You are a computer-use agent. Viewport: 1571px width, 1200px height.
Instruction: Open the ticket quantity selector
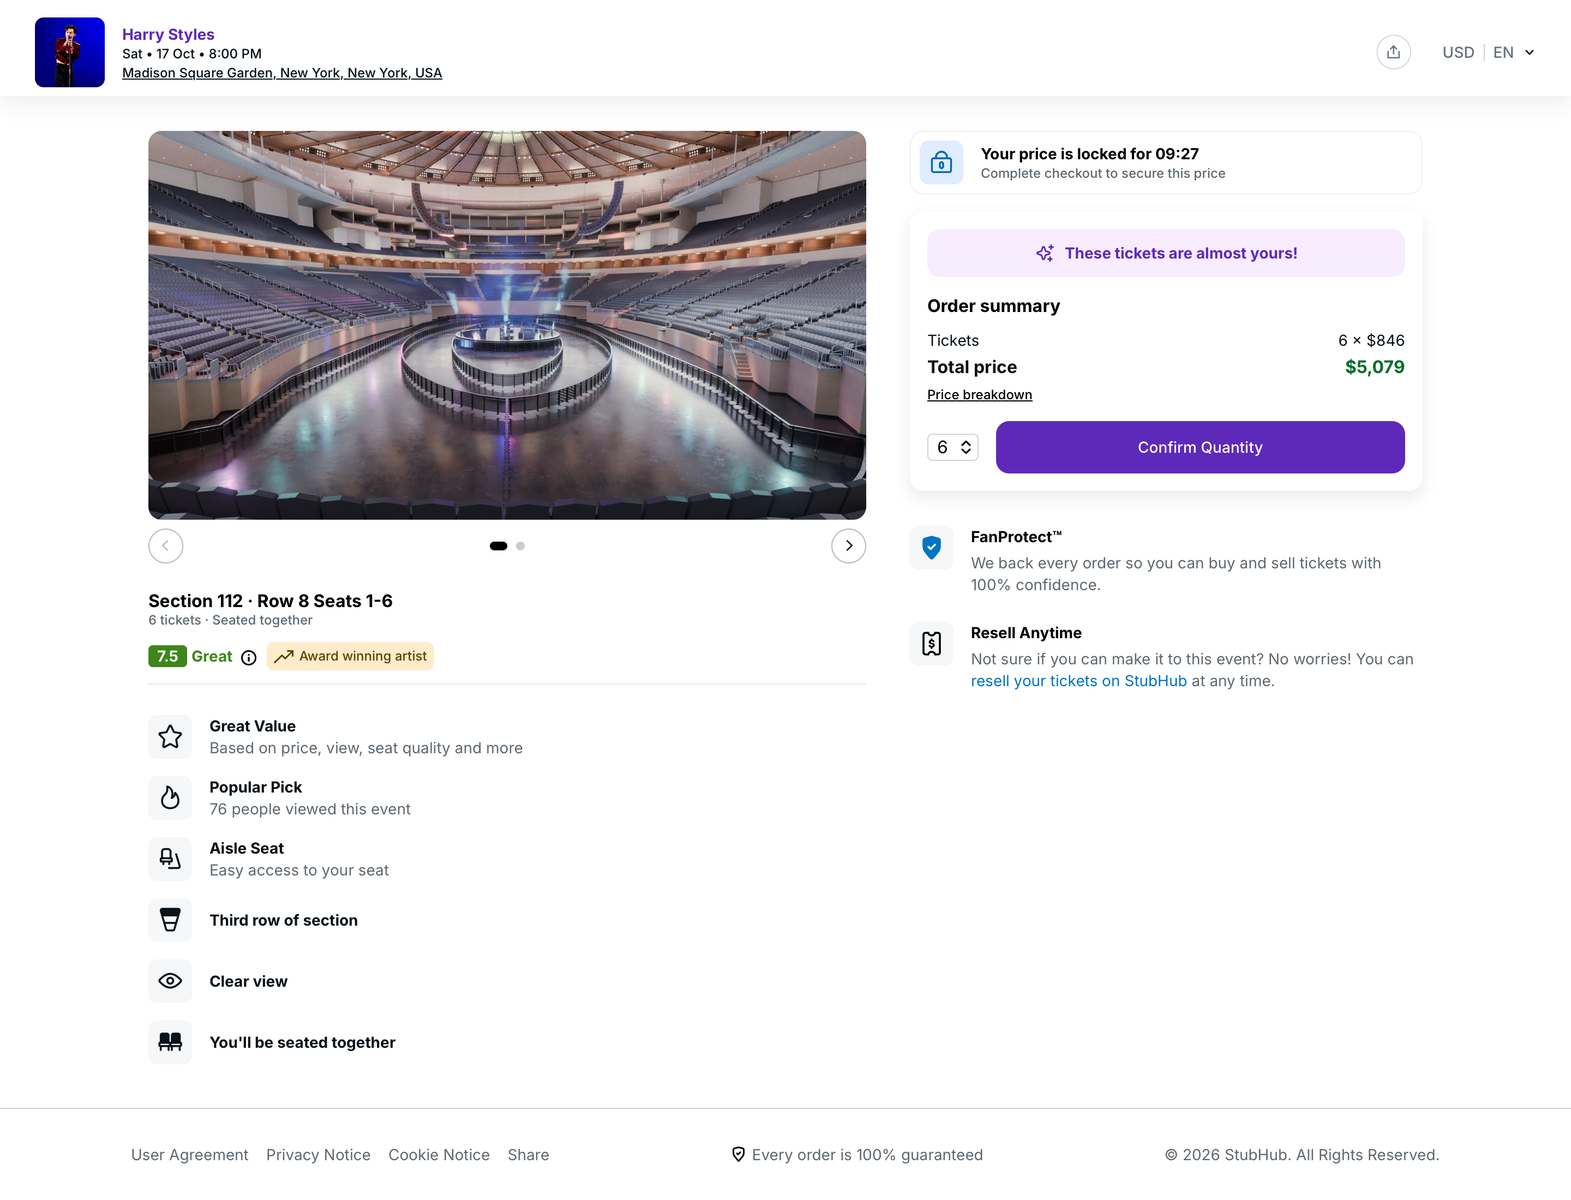953,447
